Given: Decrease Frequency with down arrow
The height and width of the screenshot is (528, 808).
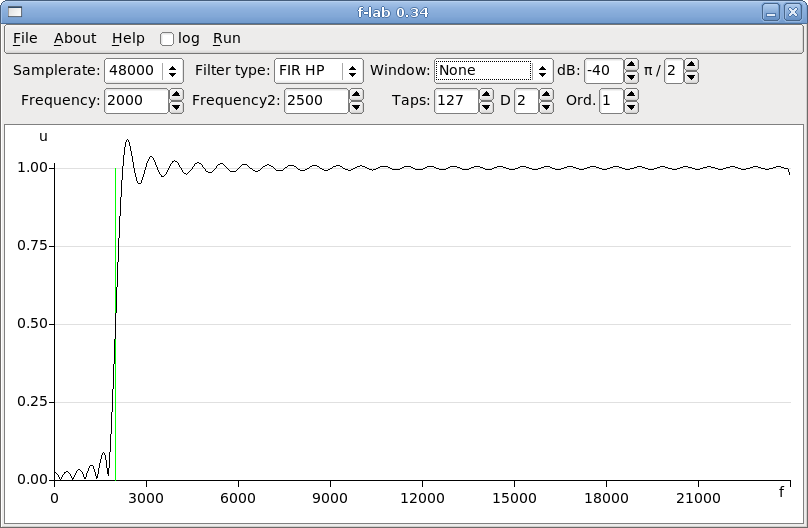Looking at the screenshot, I should 176,107.
